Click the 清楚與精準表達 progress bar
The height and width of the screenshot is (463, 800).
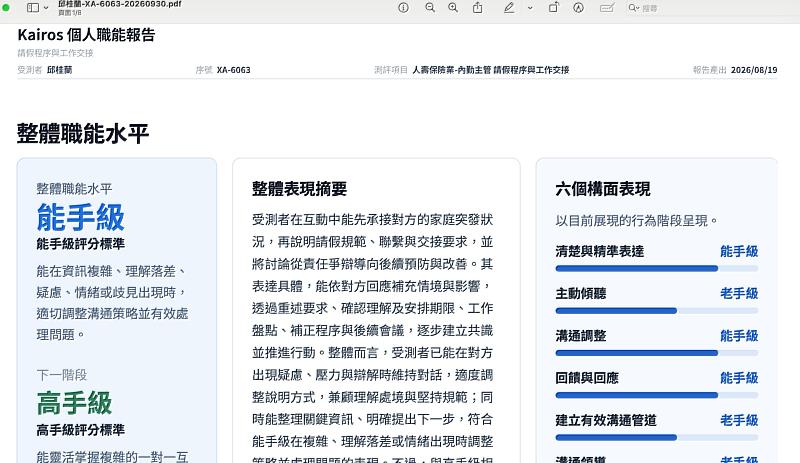[657, 269]
